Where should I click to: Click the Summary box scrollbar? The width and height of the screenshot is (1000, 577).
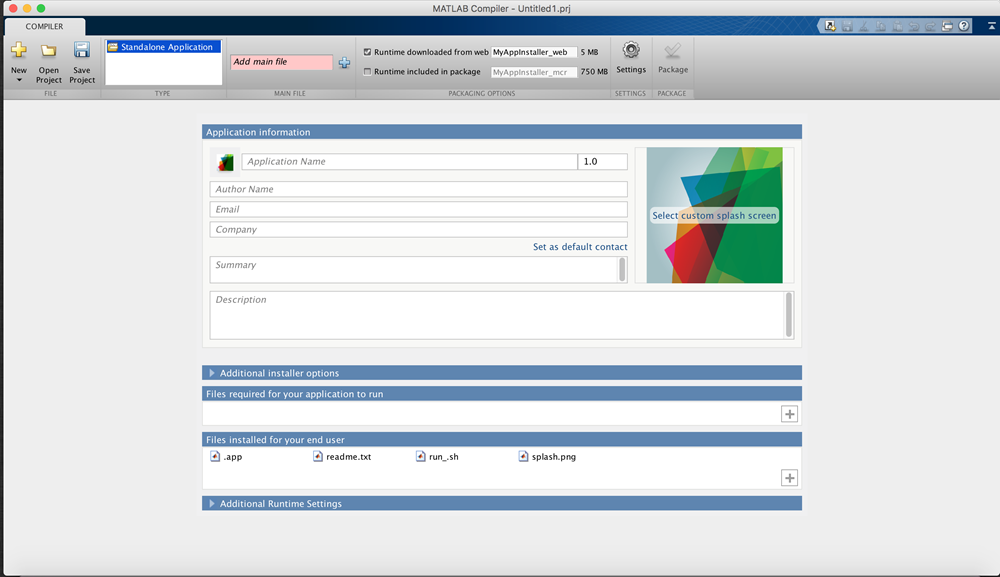tap(622, 270)
